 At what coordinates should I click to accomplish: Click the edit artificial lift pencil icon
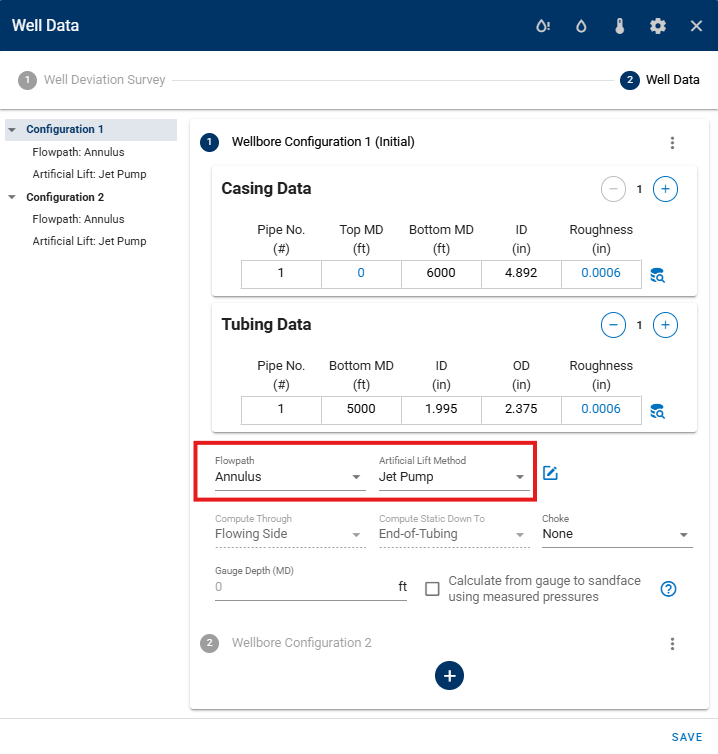coord(550,473)
